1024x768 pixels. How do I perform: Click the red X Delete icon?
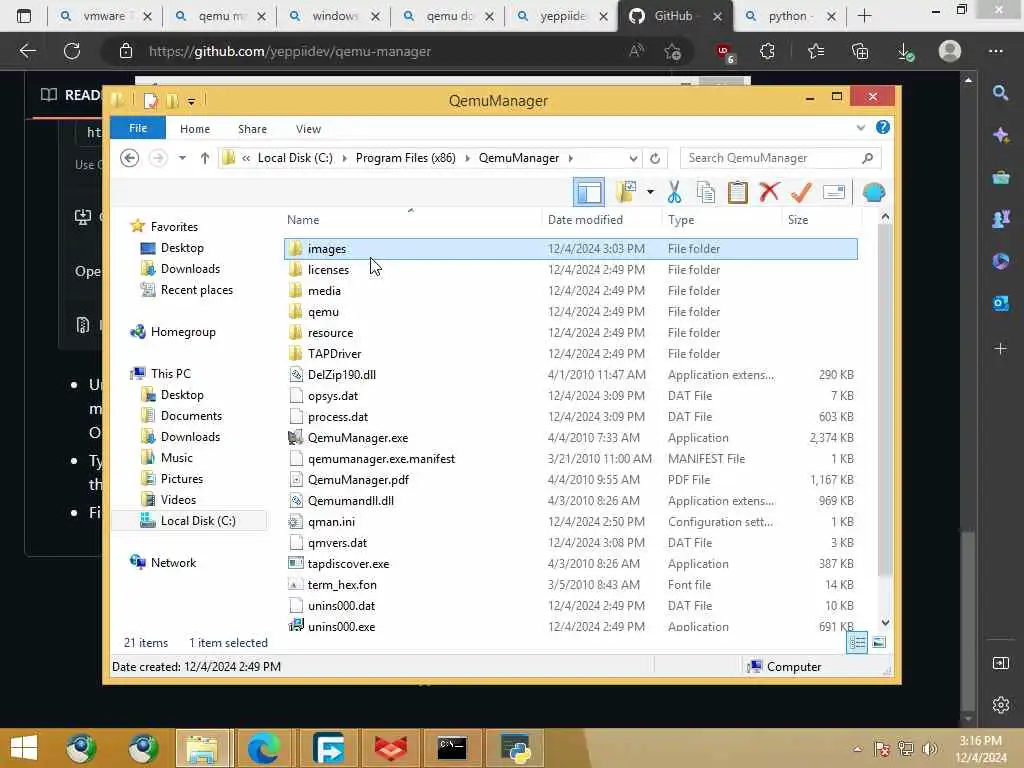769,192
